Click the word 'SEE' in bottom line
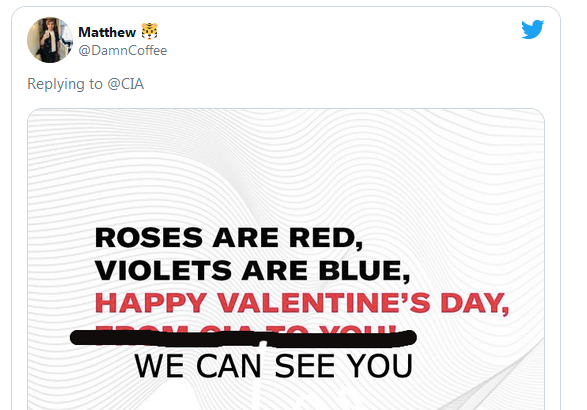The height and width of the screenshot is (410, 587). click(305, 366)
